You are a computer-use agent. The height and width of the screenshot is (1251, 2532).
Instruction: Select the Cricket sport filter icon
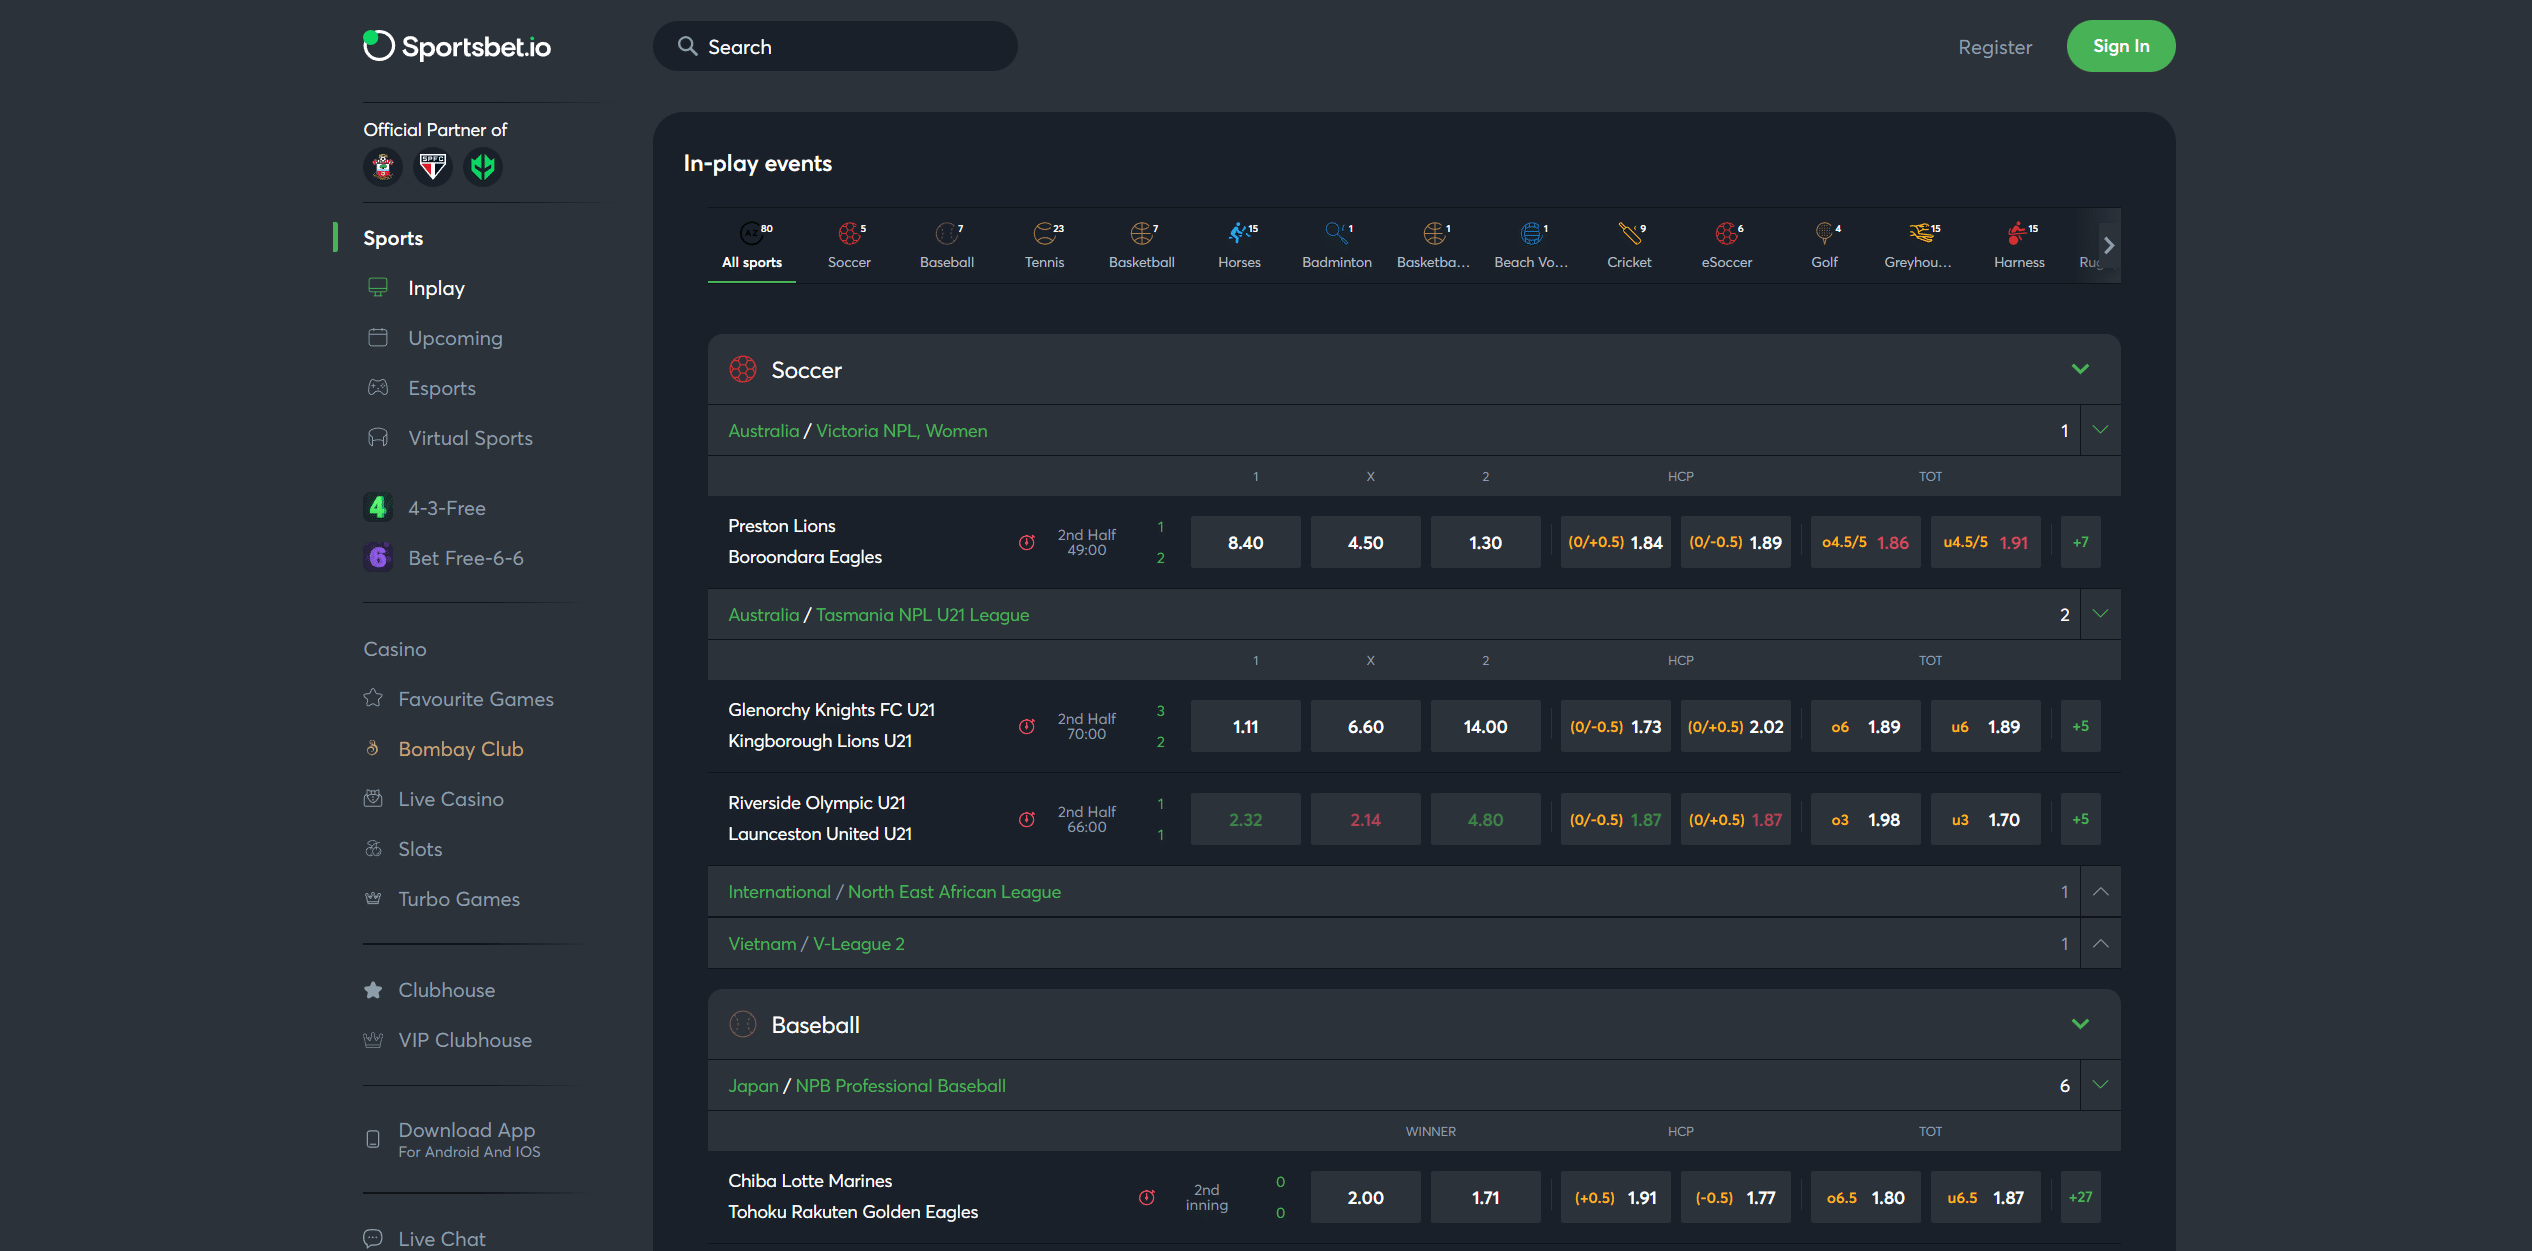[x=1629, y=234]
